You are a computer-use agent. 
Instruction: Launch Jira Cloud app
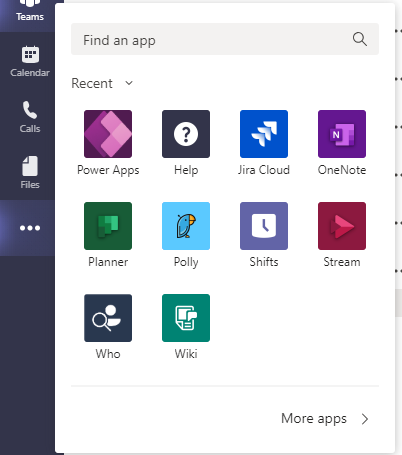[264, 134]
